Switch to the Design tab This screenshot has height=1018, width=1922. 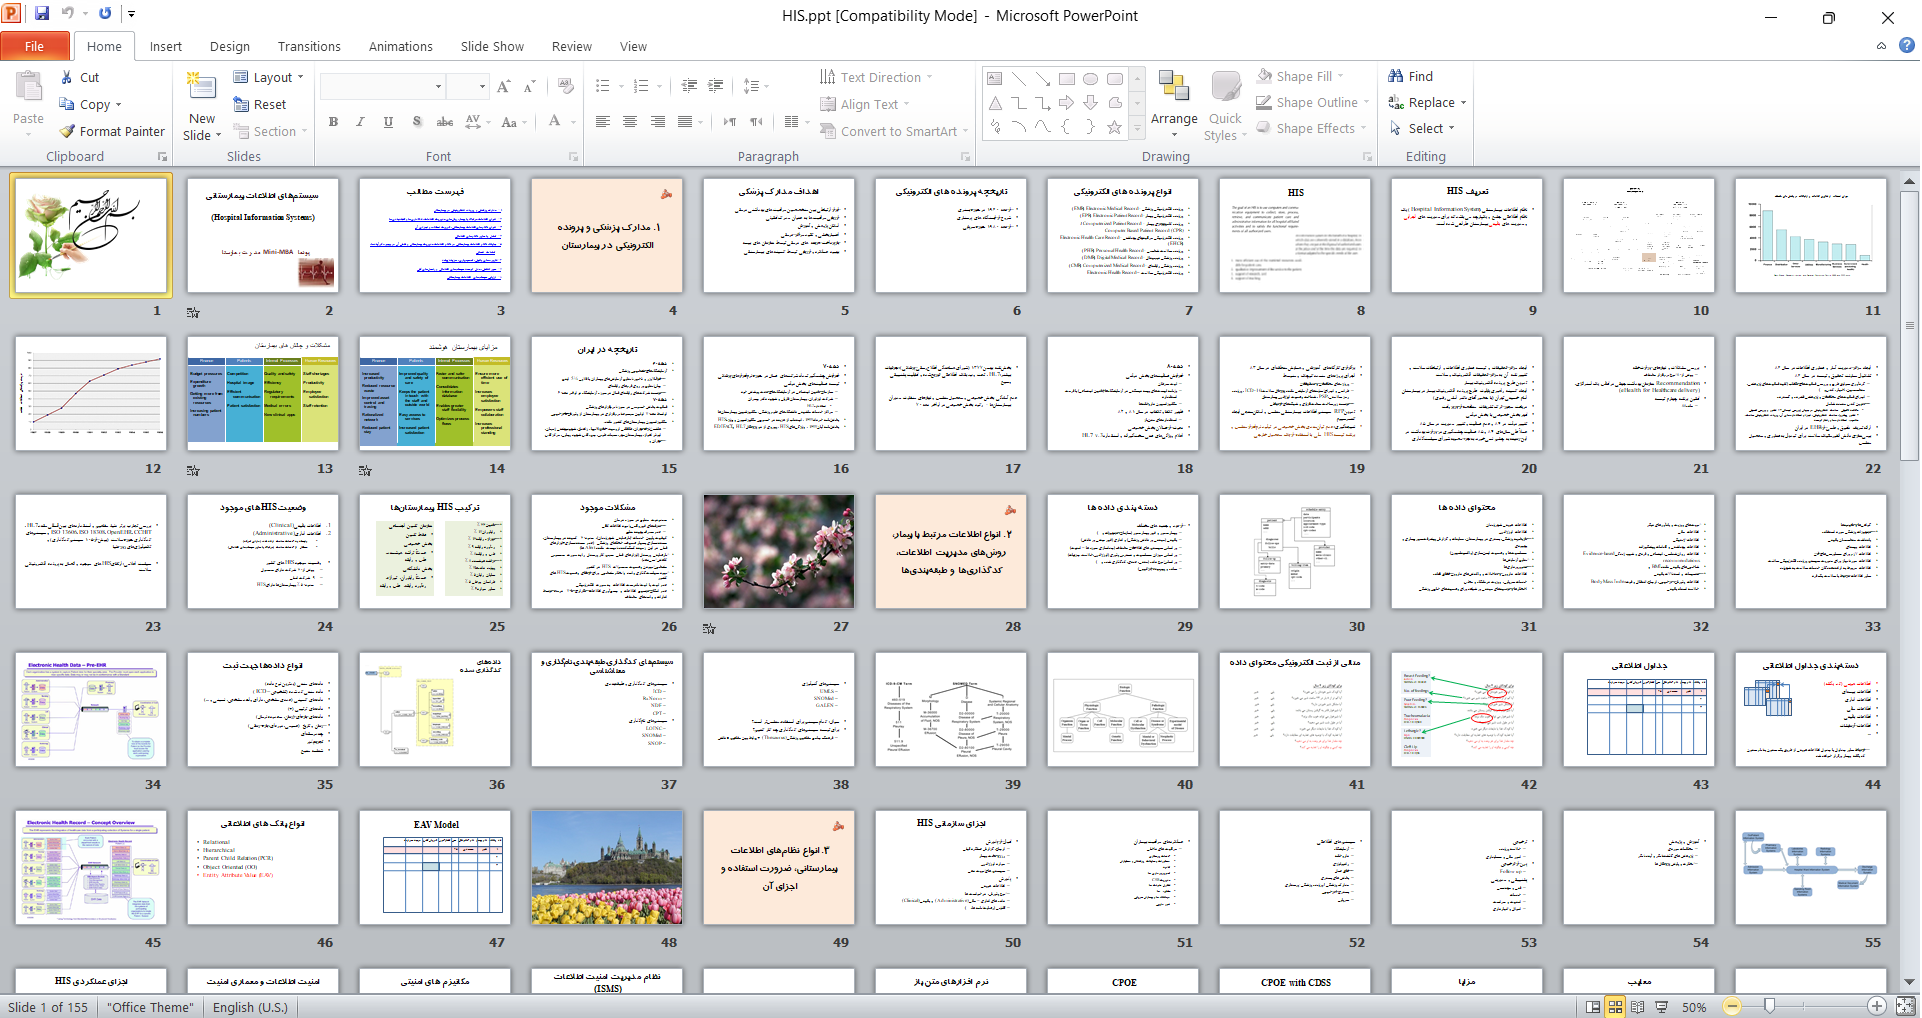[x=230, y=46]
